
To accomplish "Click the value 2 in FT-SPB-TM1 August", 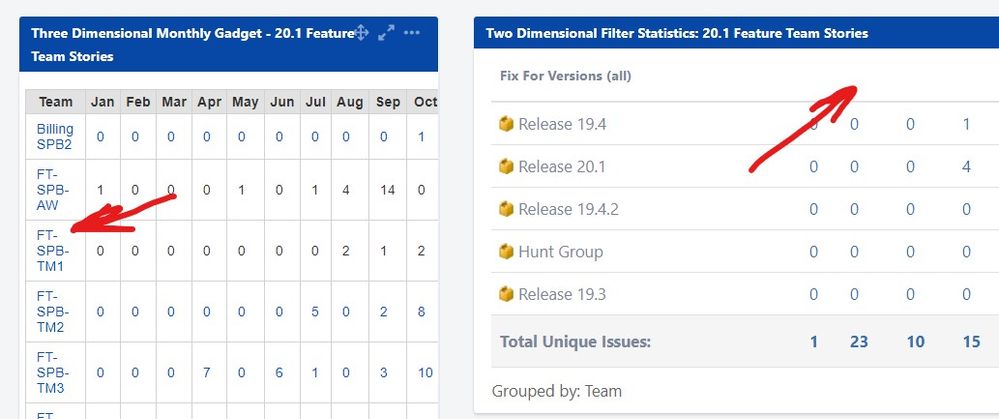I will [x=345, y=251].
